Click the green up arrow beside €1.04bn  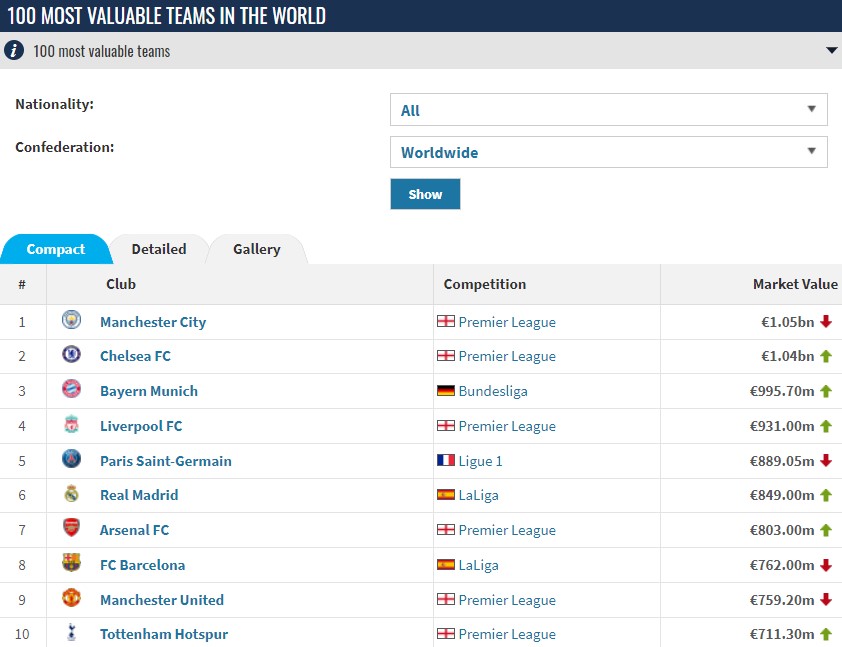(826, 356)
